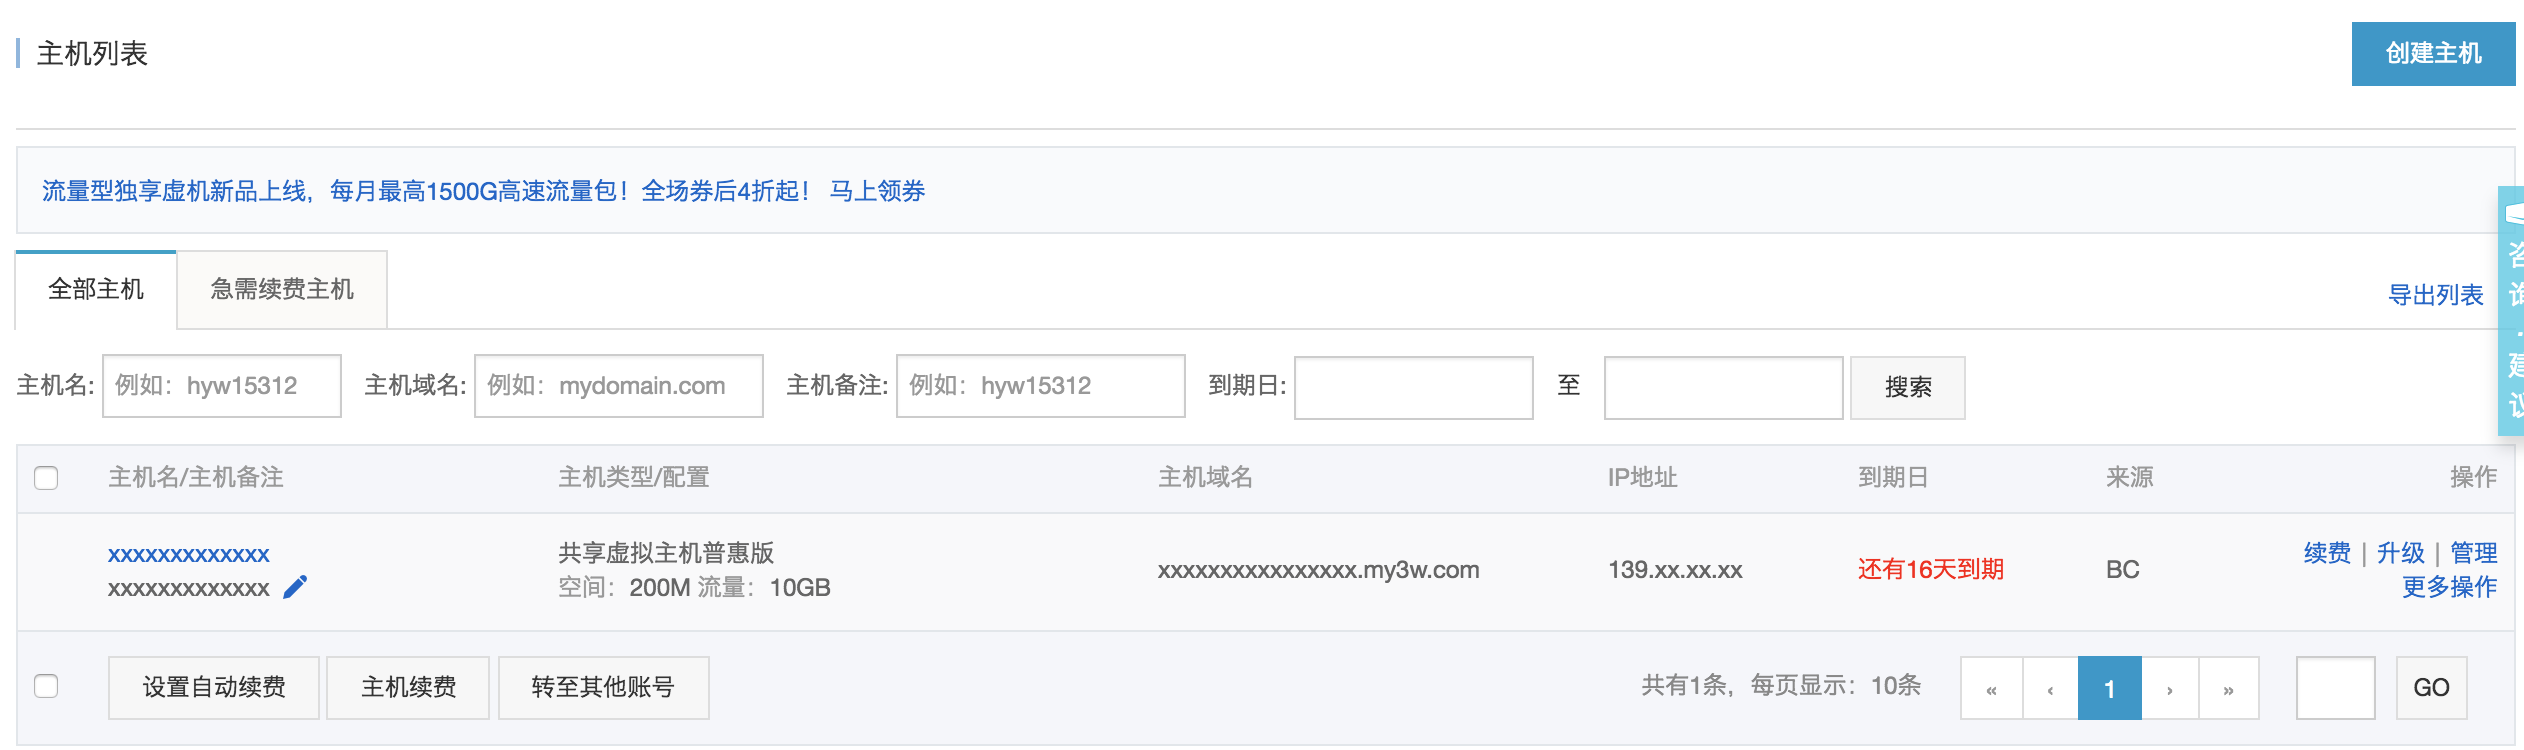Click the 共享虚拟主机普惠版 host type text
The image size is (2524, 750).
666,553
